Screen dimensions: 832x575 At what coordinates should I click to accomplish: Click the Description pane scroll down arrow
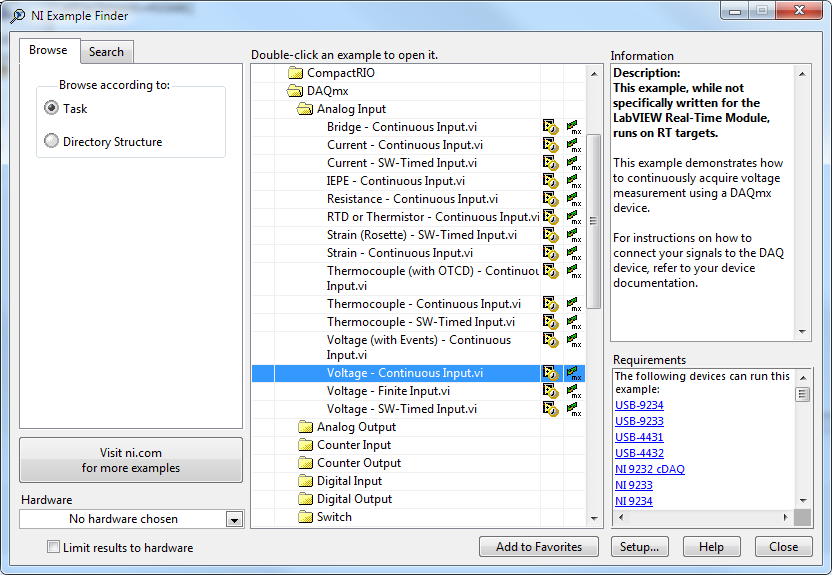pyautogui.click(x=802, y=332)
